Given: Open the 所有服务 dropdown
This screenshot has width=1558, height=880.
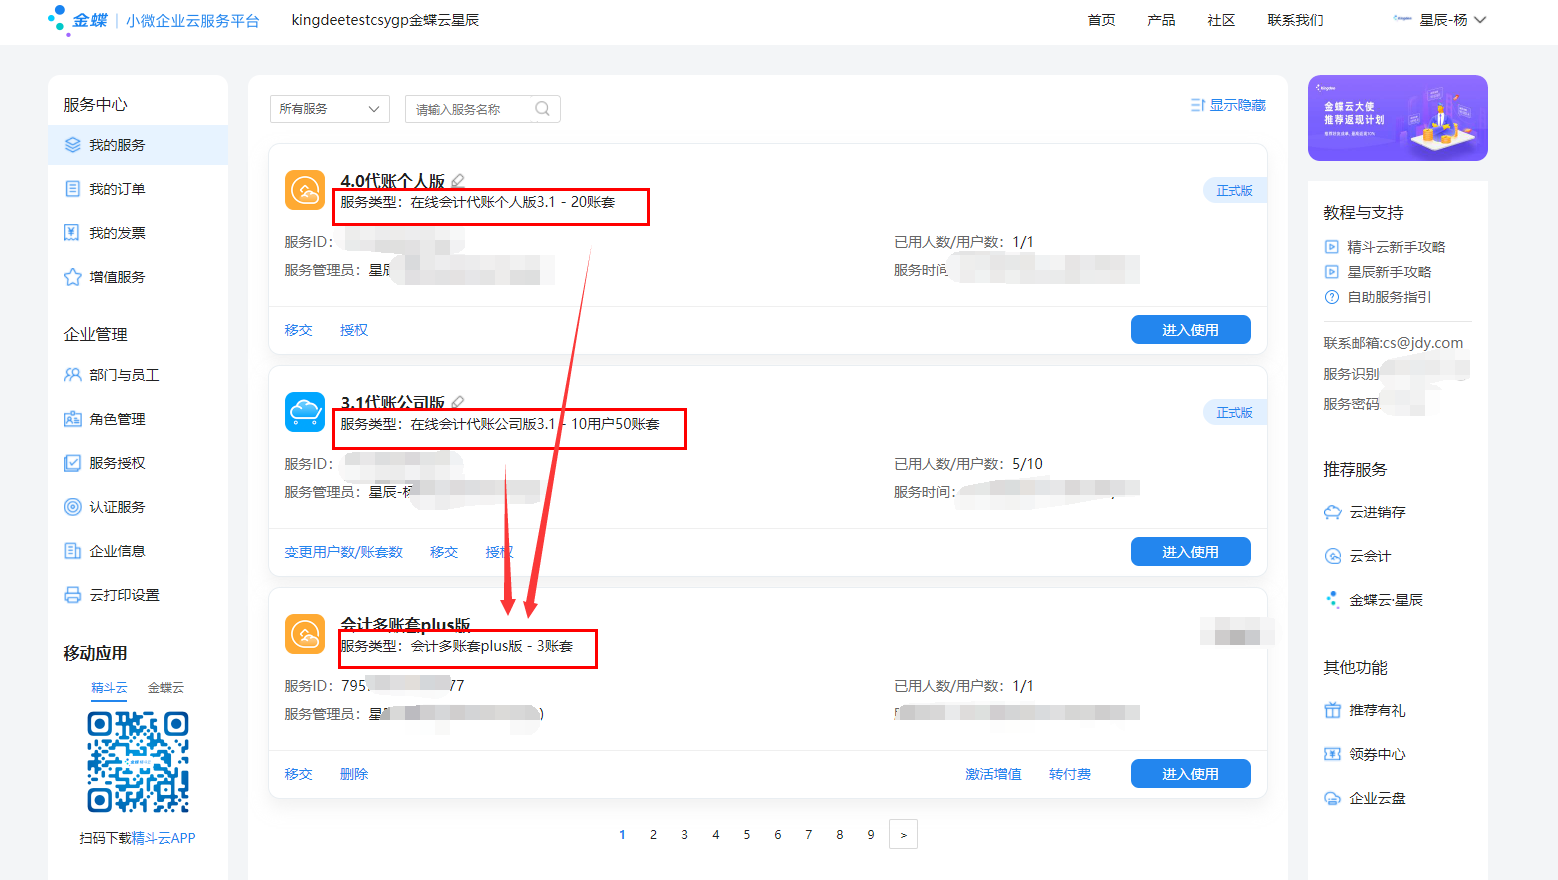Looking at the screenshot, I should click(x=330, y=109).
